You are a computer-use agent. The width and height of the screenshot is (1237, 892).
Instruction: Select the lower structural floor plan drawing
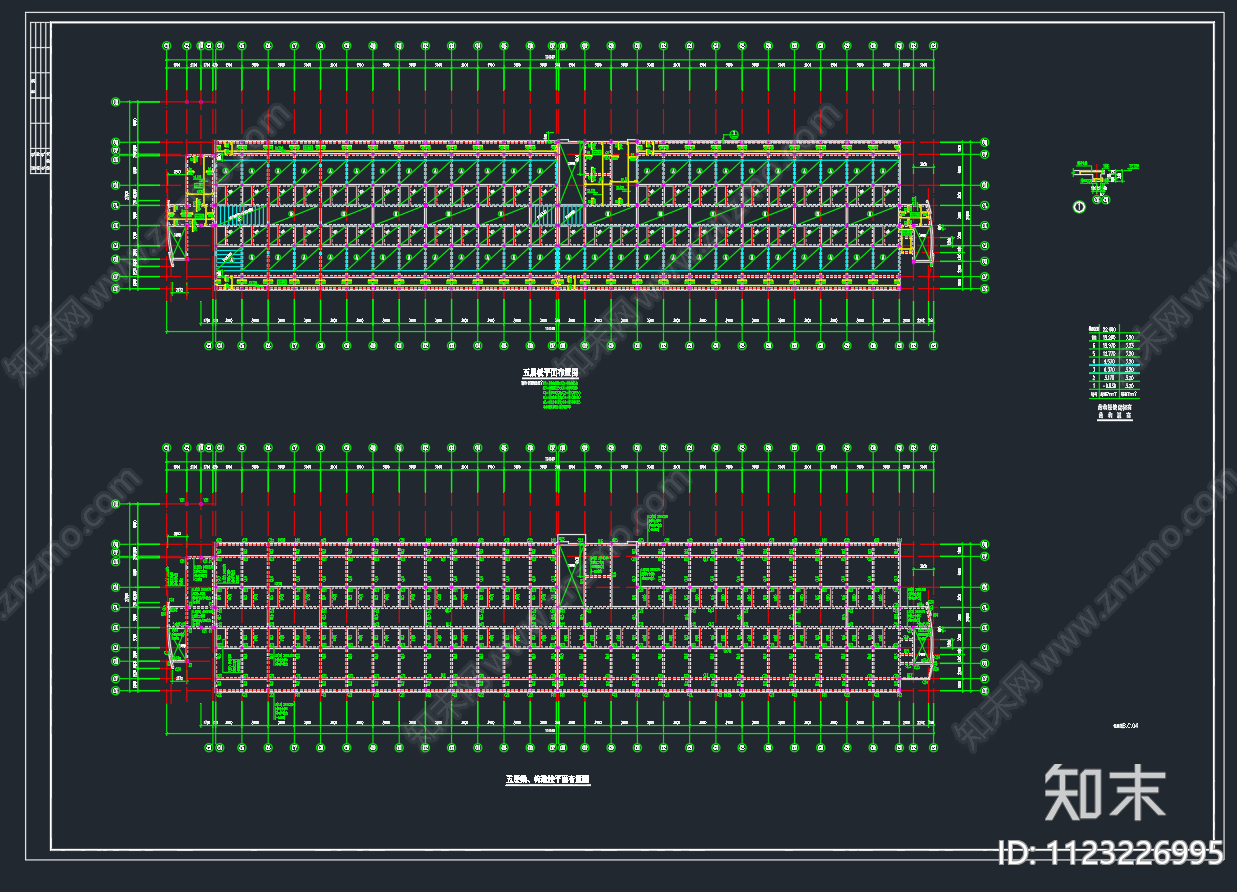coord(551,598)
